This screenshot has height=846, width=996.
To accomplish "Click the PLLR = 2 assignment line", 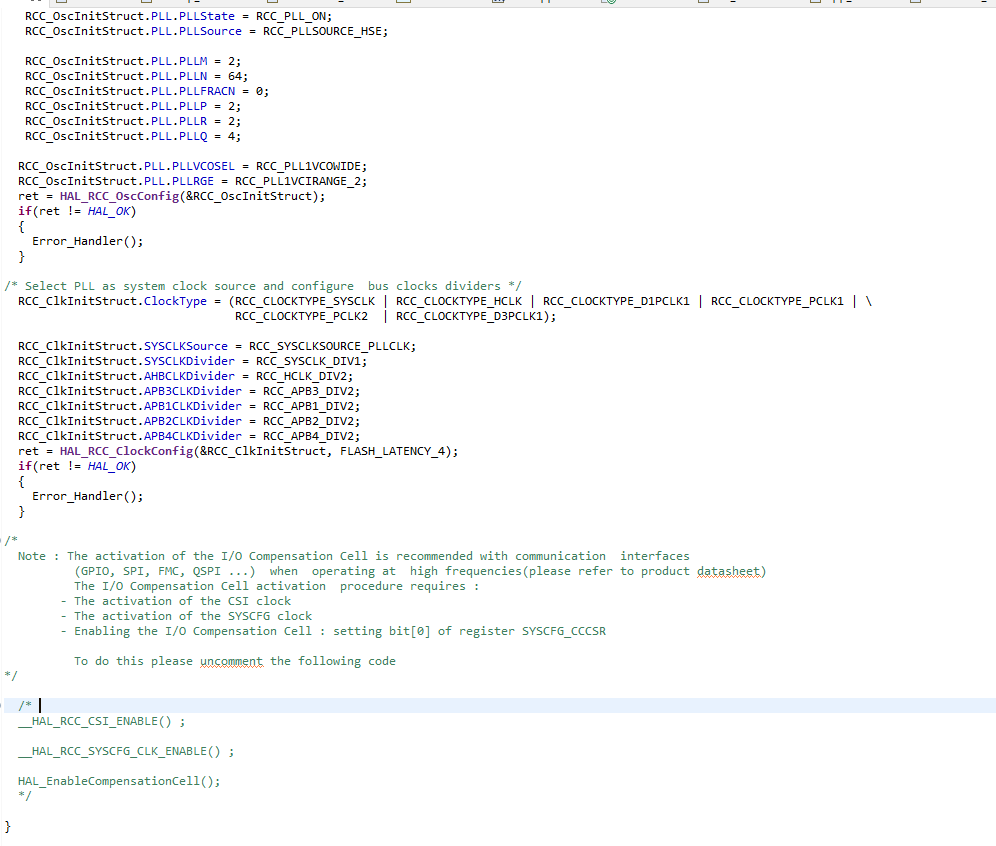I will pos(133,121).
